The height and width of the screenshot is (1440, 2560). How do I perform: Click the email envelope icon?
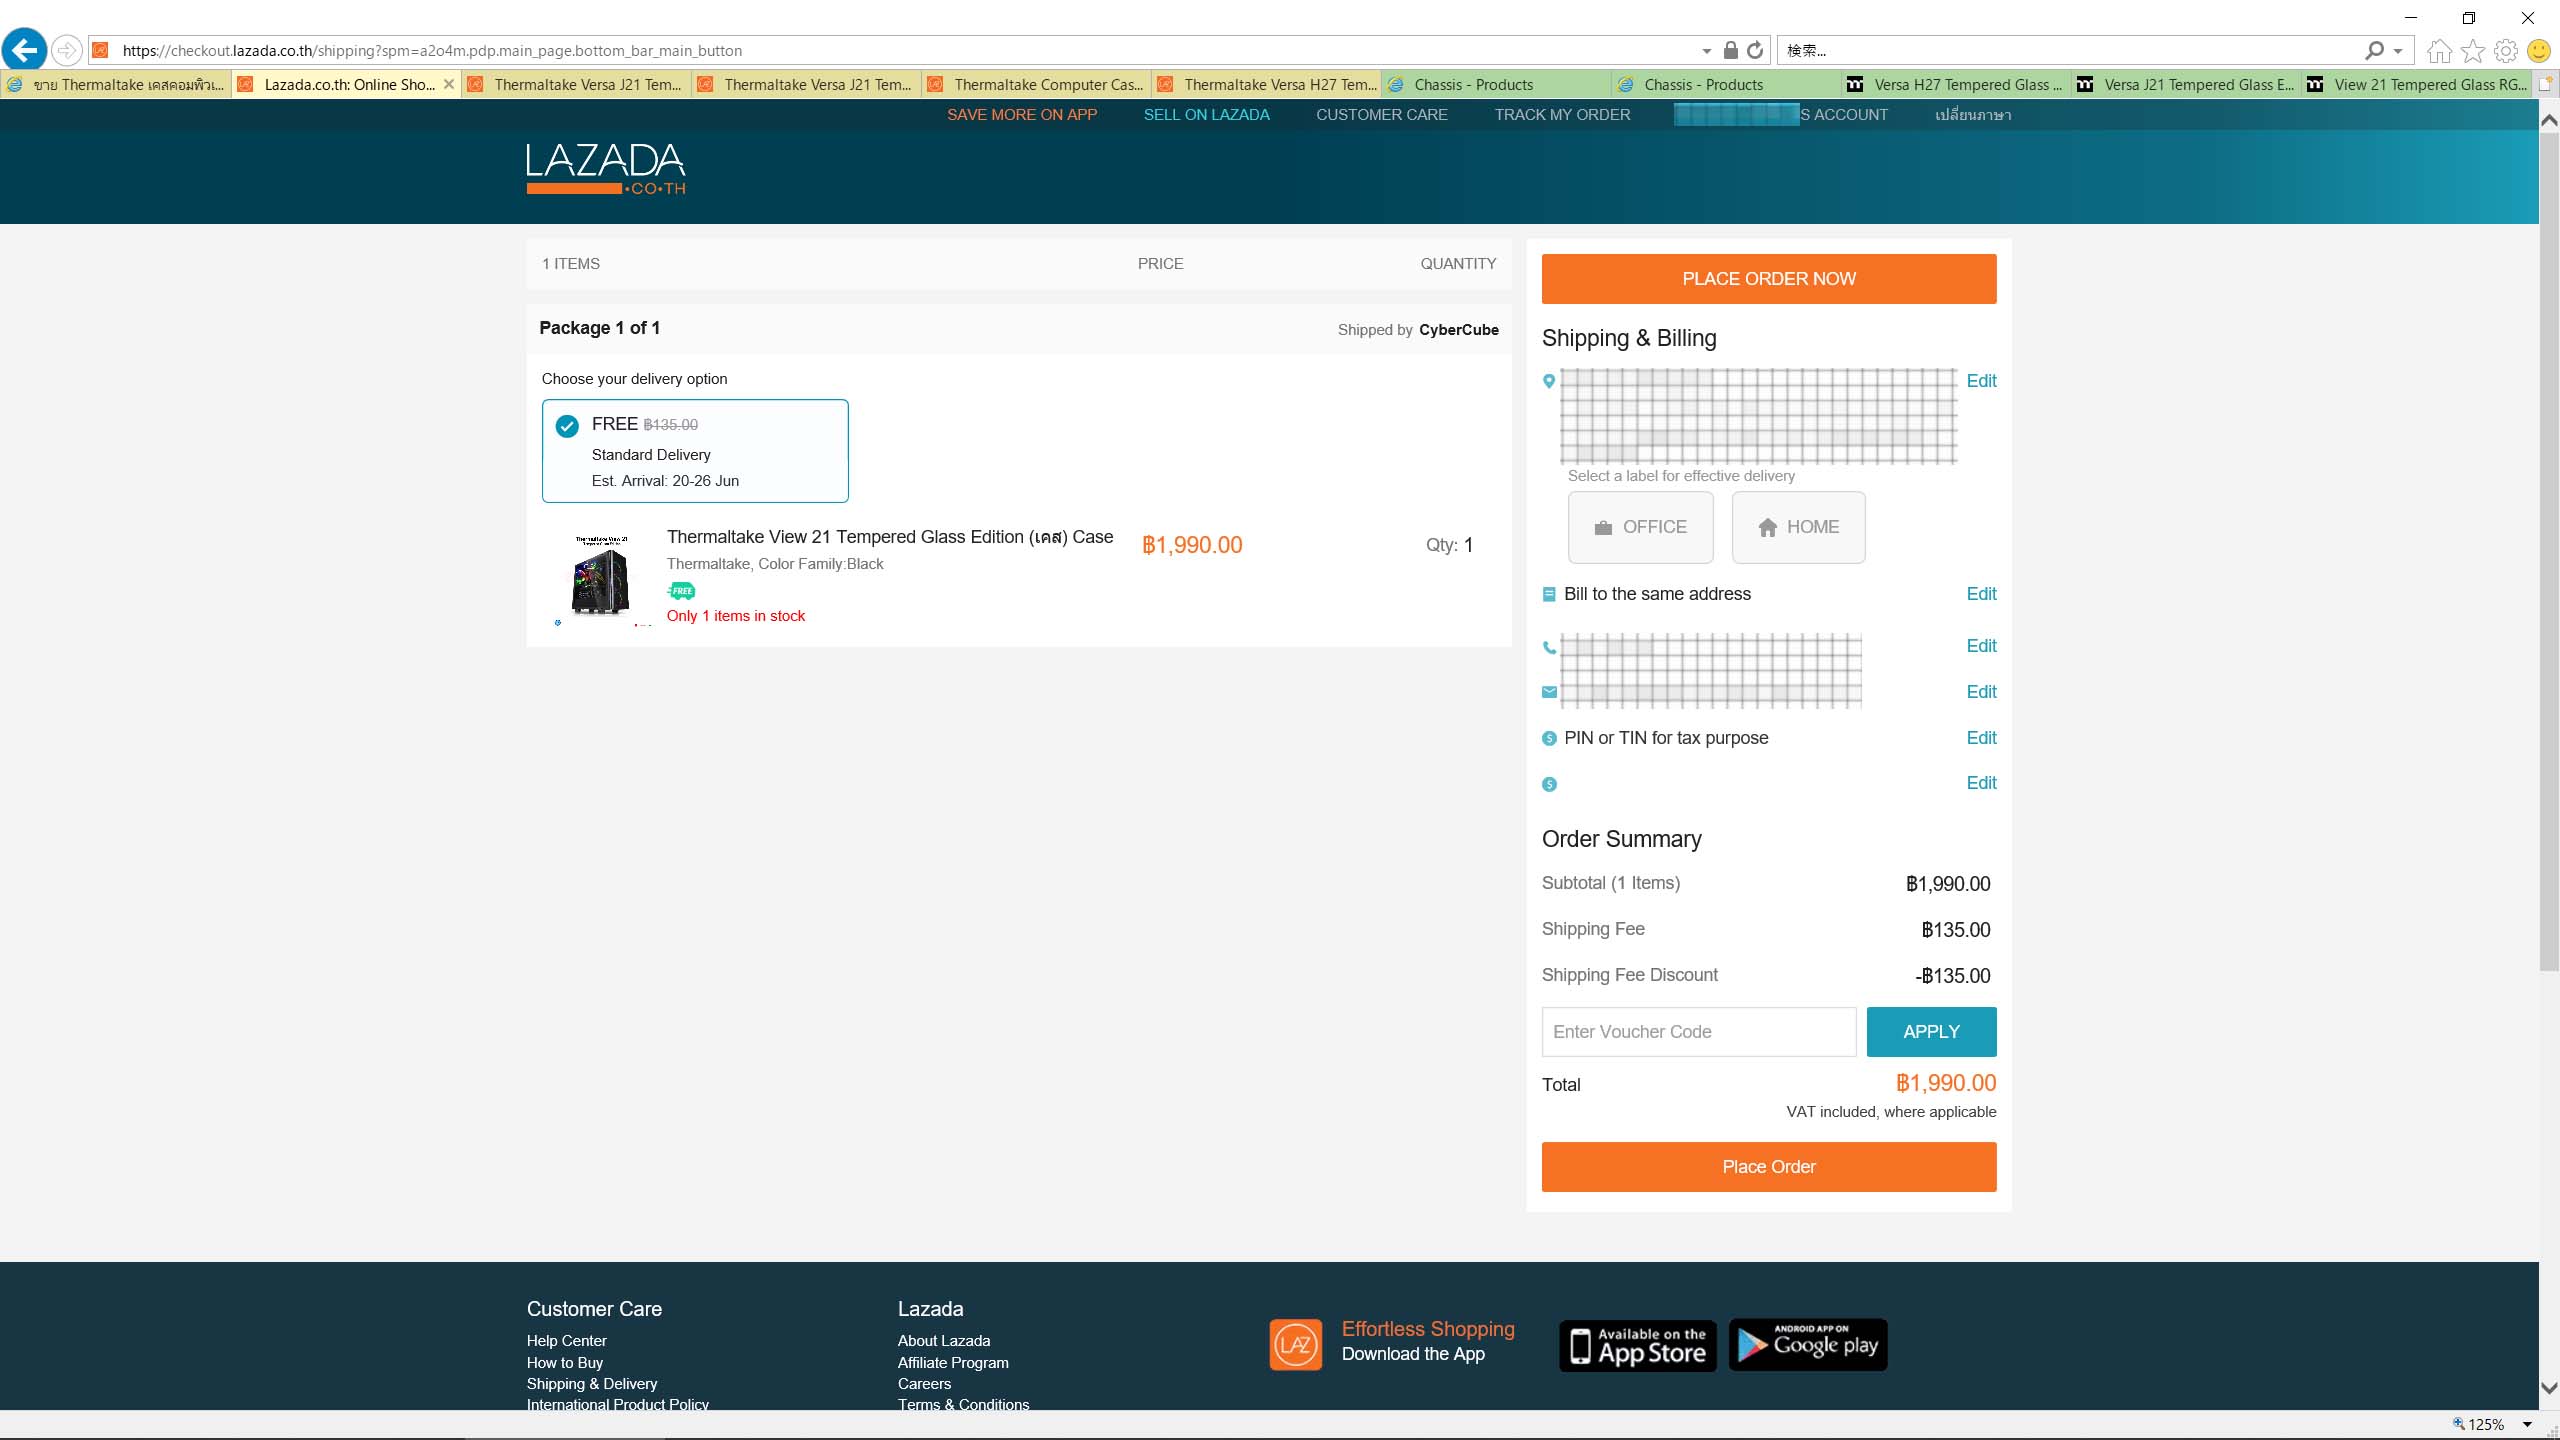click(x=1549, y=692)
